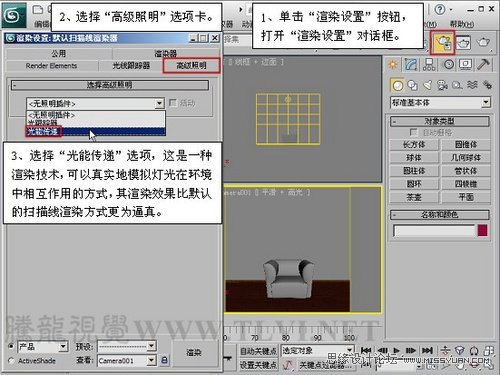Select the Geometry category sphere icon
The height and width of the screenshot is (375, 500).
(x=397, y=86)
